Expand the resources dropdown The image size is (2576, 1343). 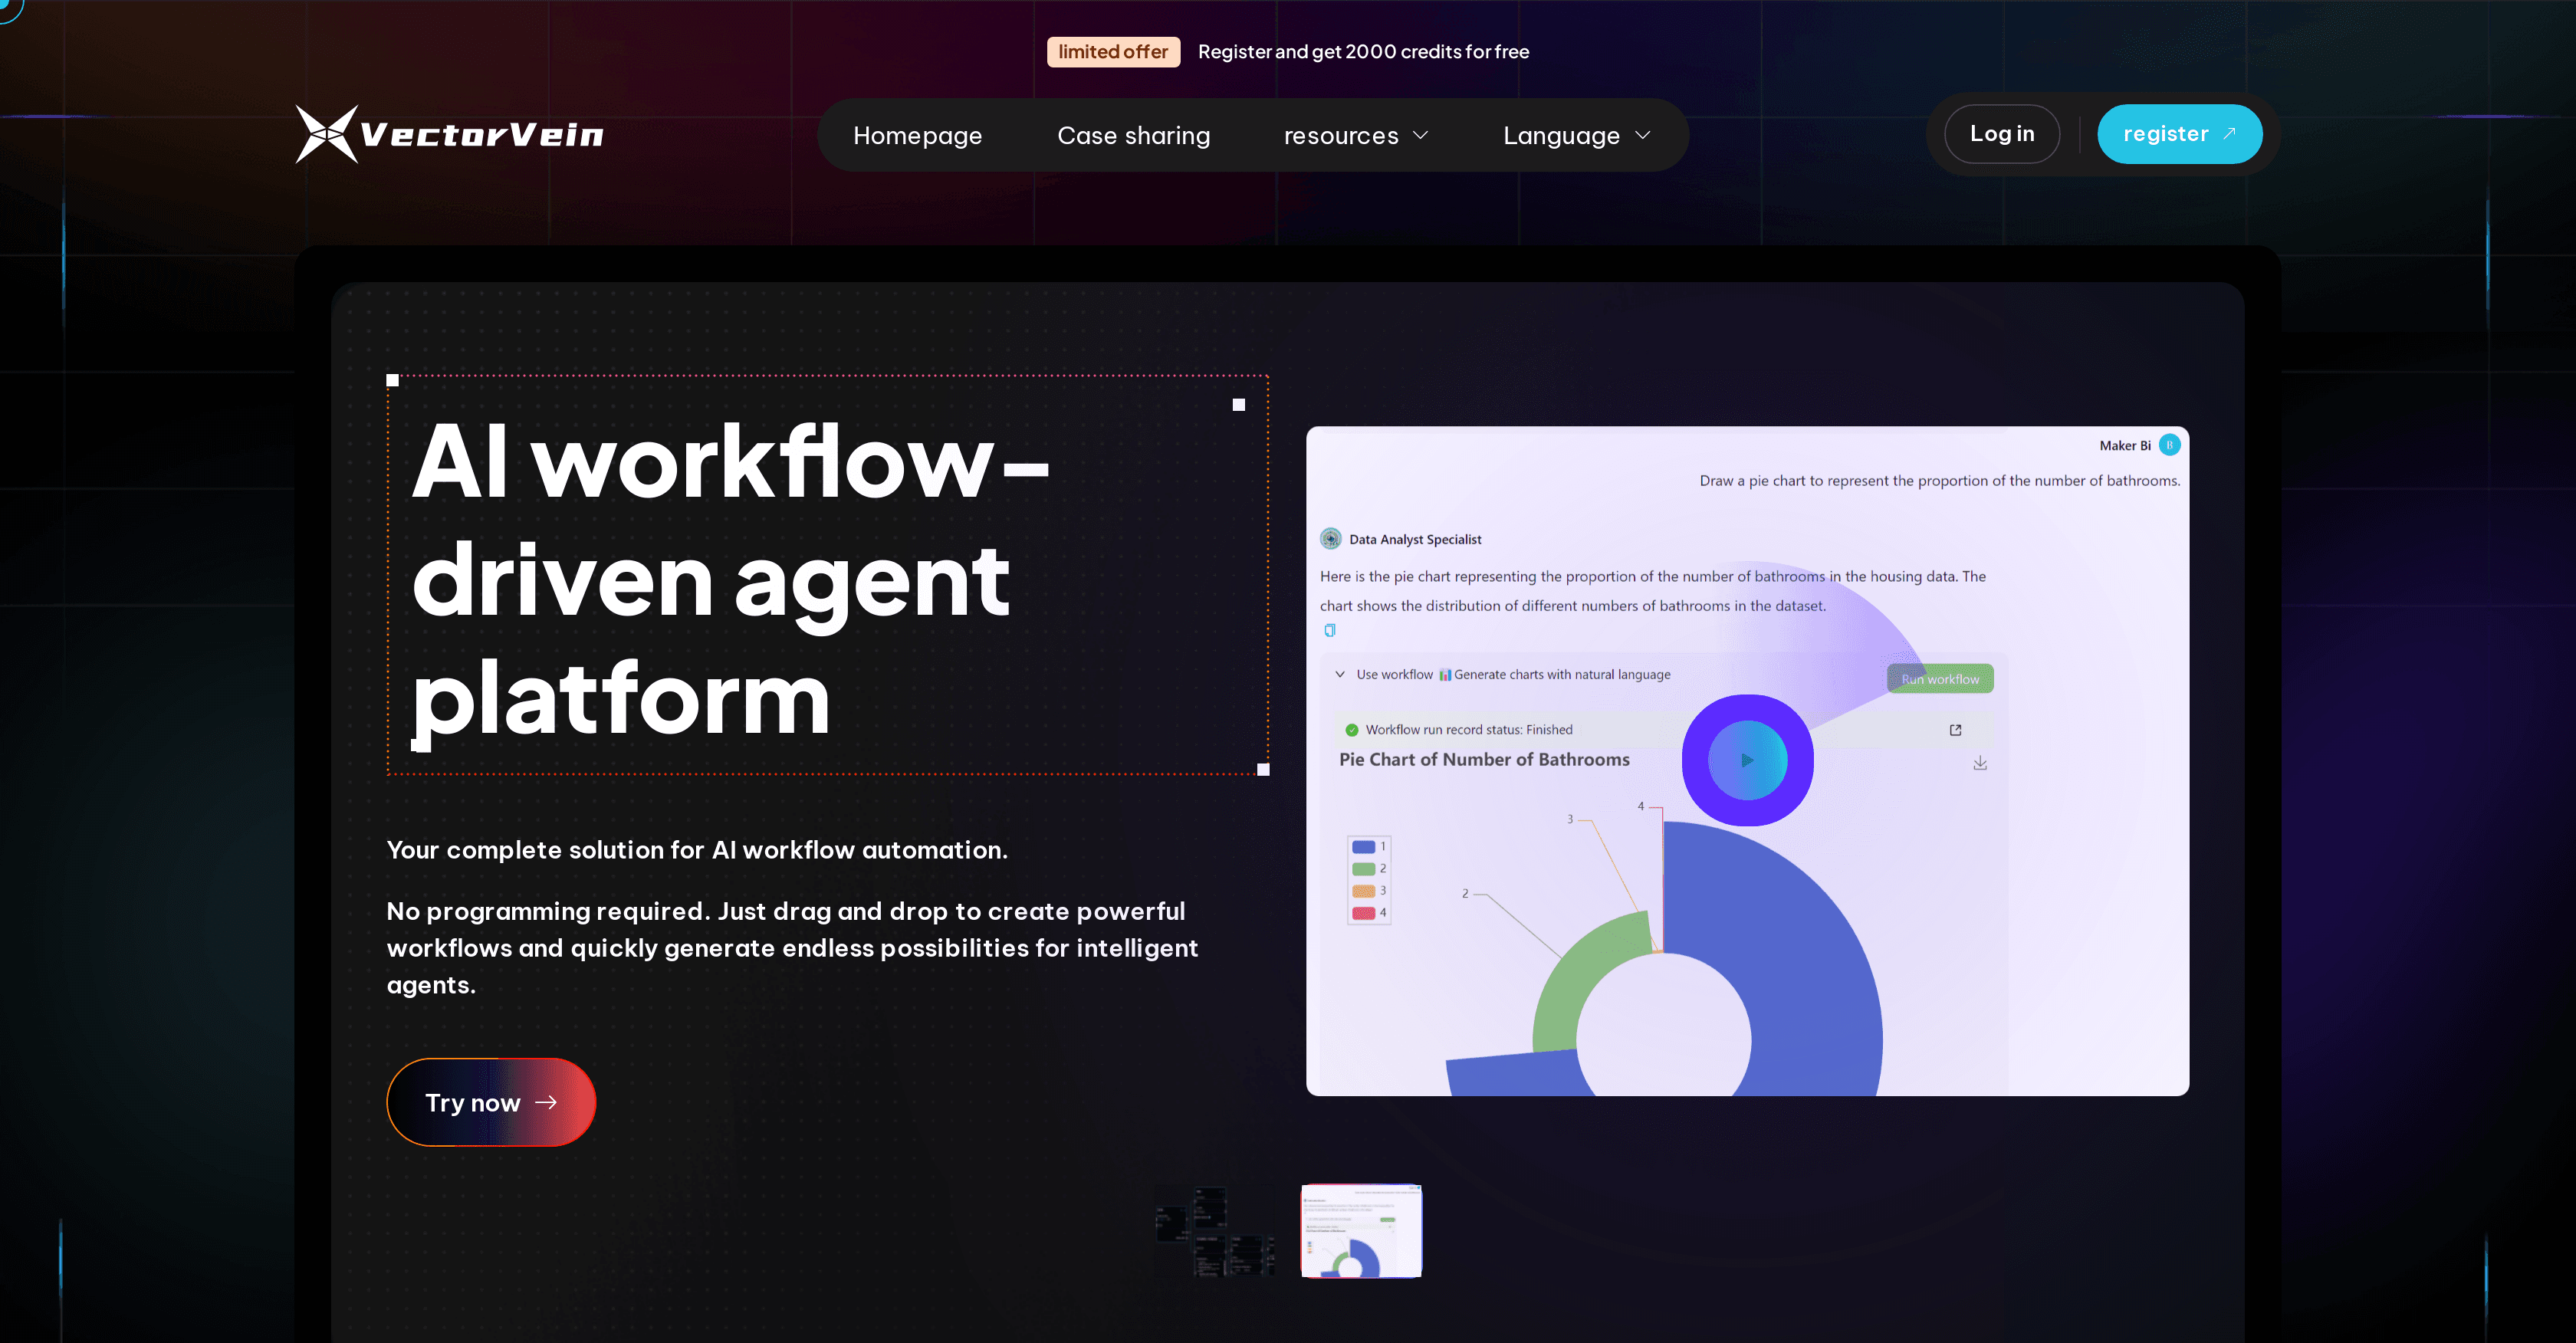coord(1355,135)
